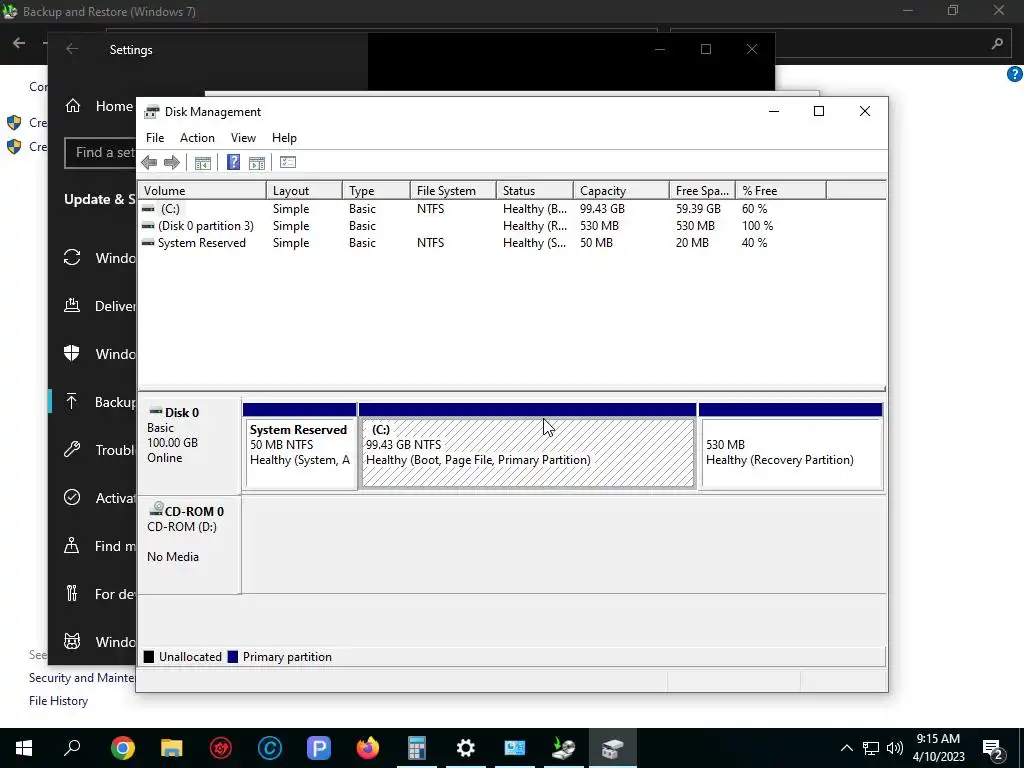Toggle the Show/Hide Action Pane toolbar icon
This screenshot has width=1024, height=768.
257,163
